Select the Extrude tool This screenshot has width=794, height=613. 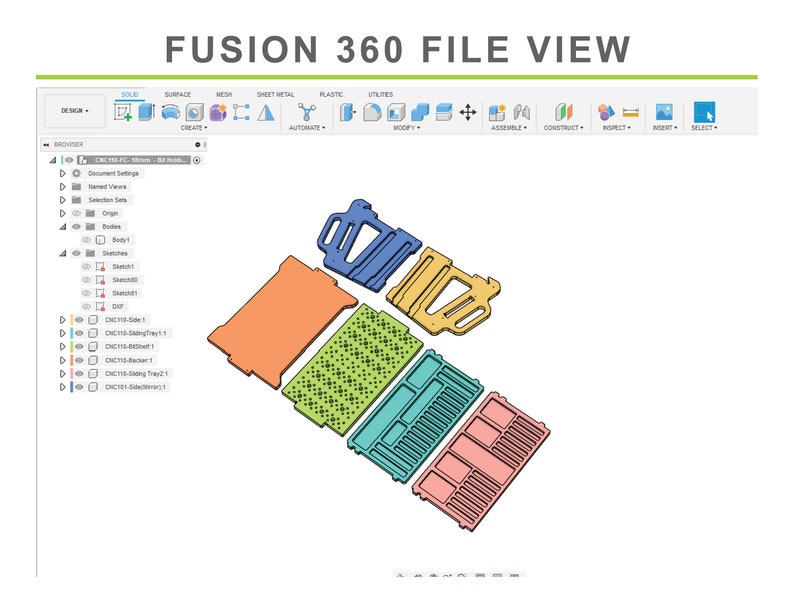point(146,112)
